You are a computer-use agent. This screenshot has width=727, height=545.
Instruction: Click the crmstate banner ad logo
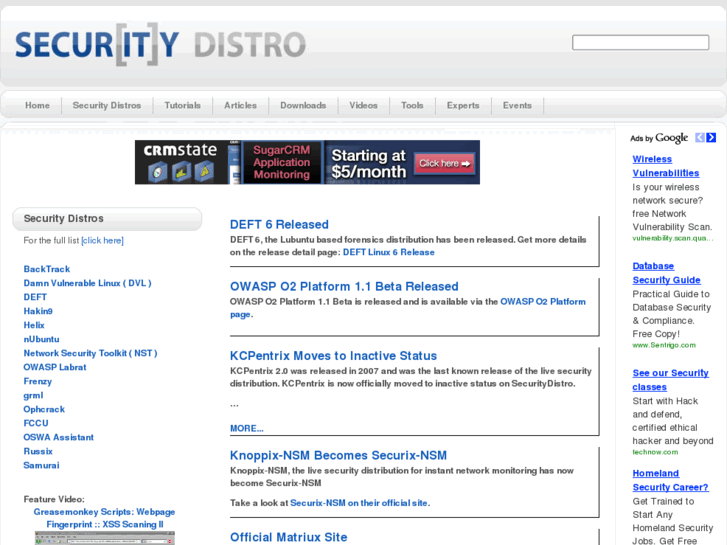(180, 150)
